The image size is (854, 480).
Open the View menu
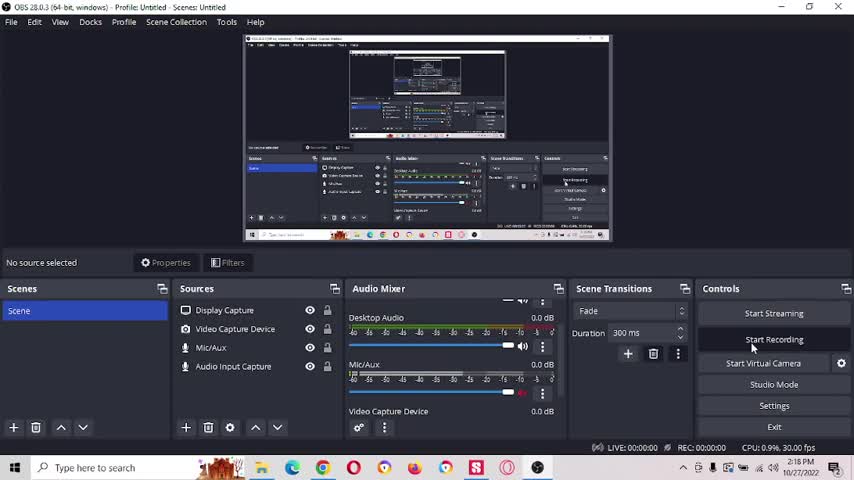(60, 22)
